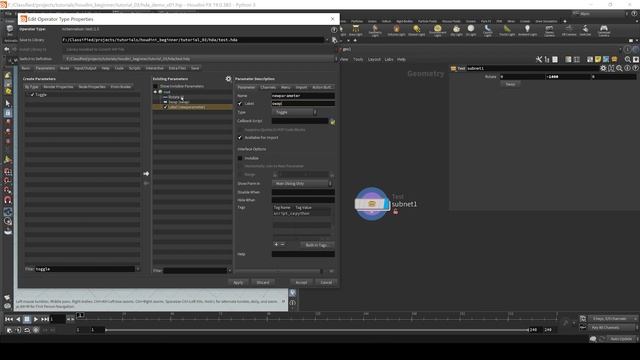Click the Play forward button
640x360 pixels.
coord(36,319)
